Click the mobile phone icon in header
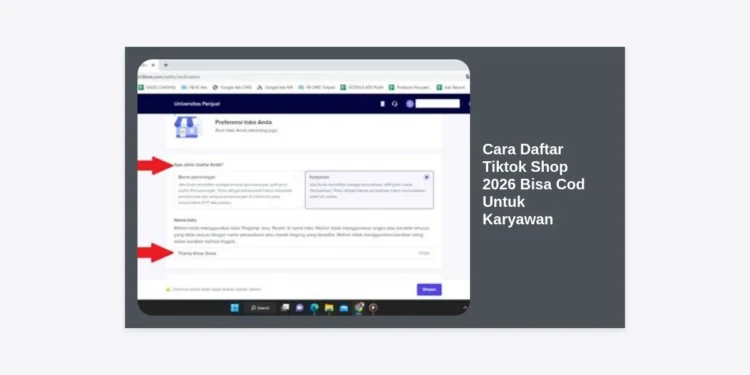750x375 pixels. click(x=382, y=104)
